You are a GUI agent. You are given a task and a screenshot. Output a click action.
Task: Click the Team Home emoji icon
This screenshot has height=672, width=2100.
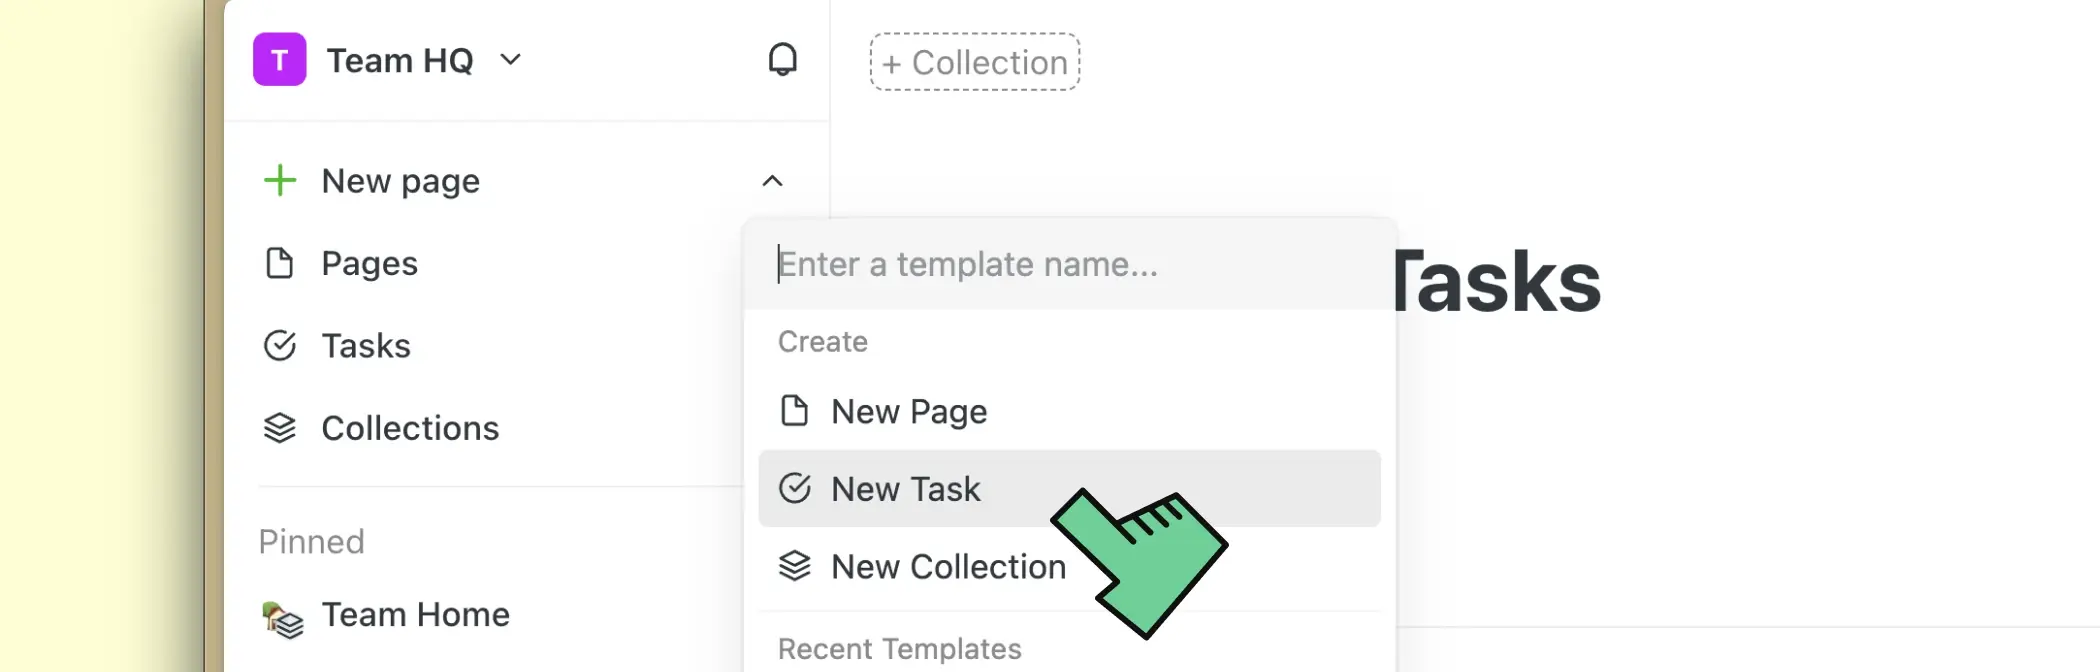(282, 618)
